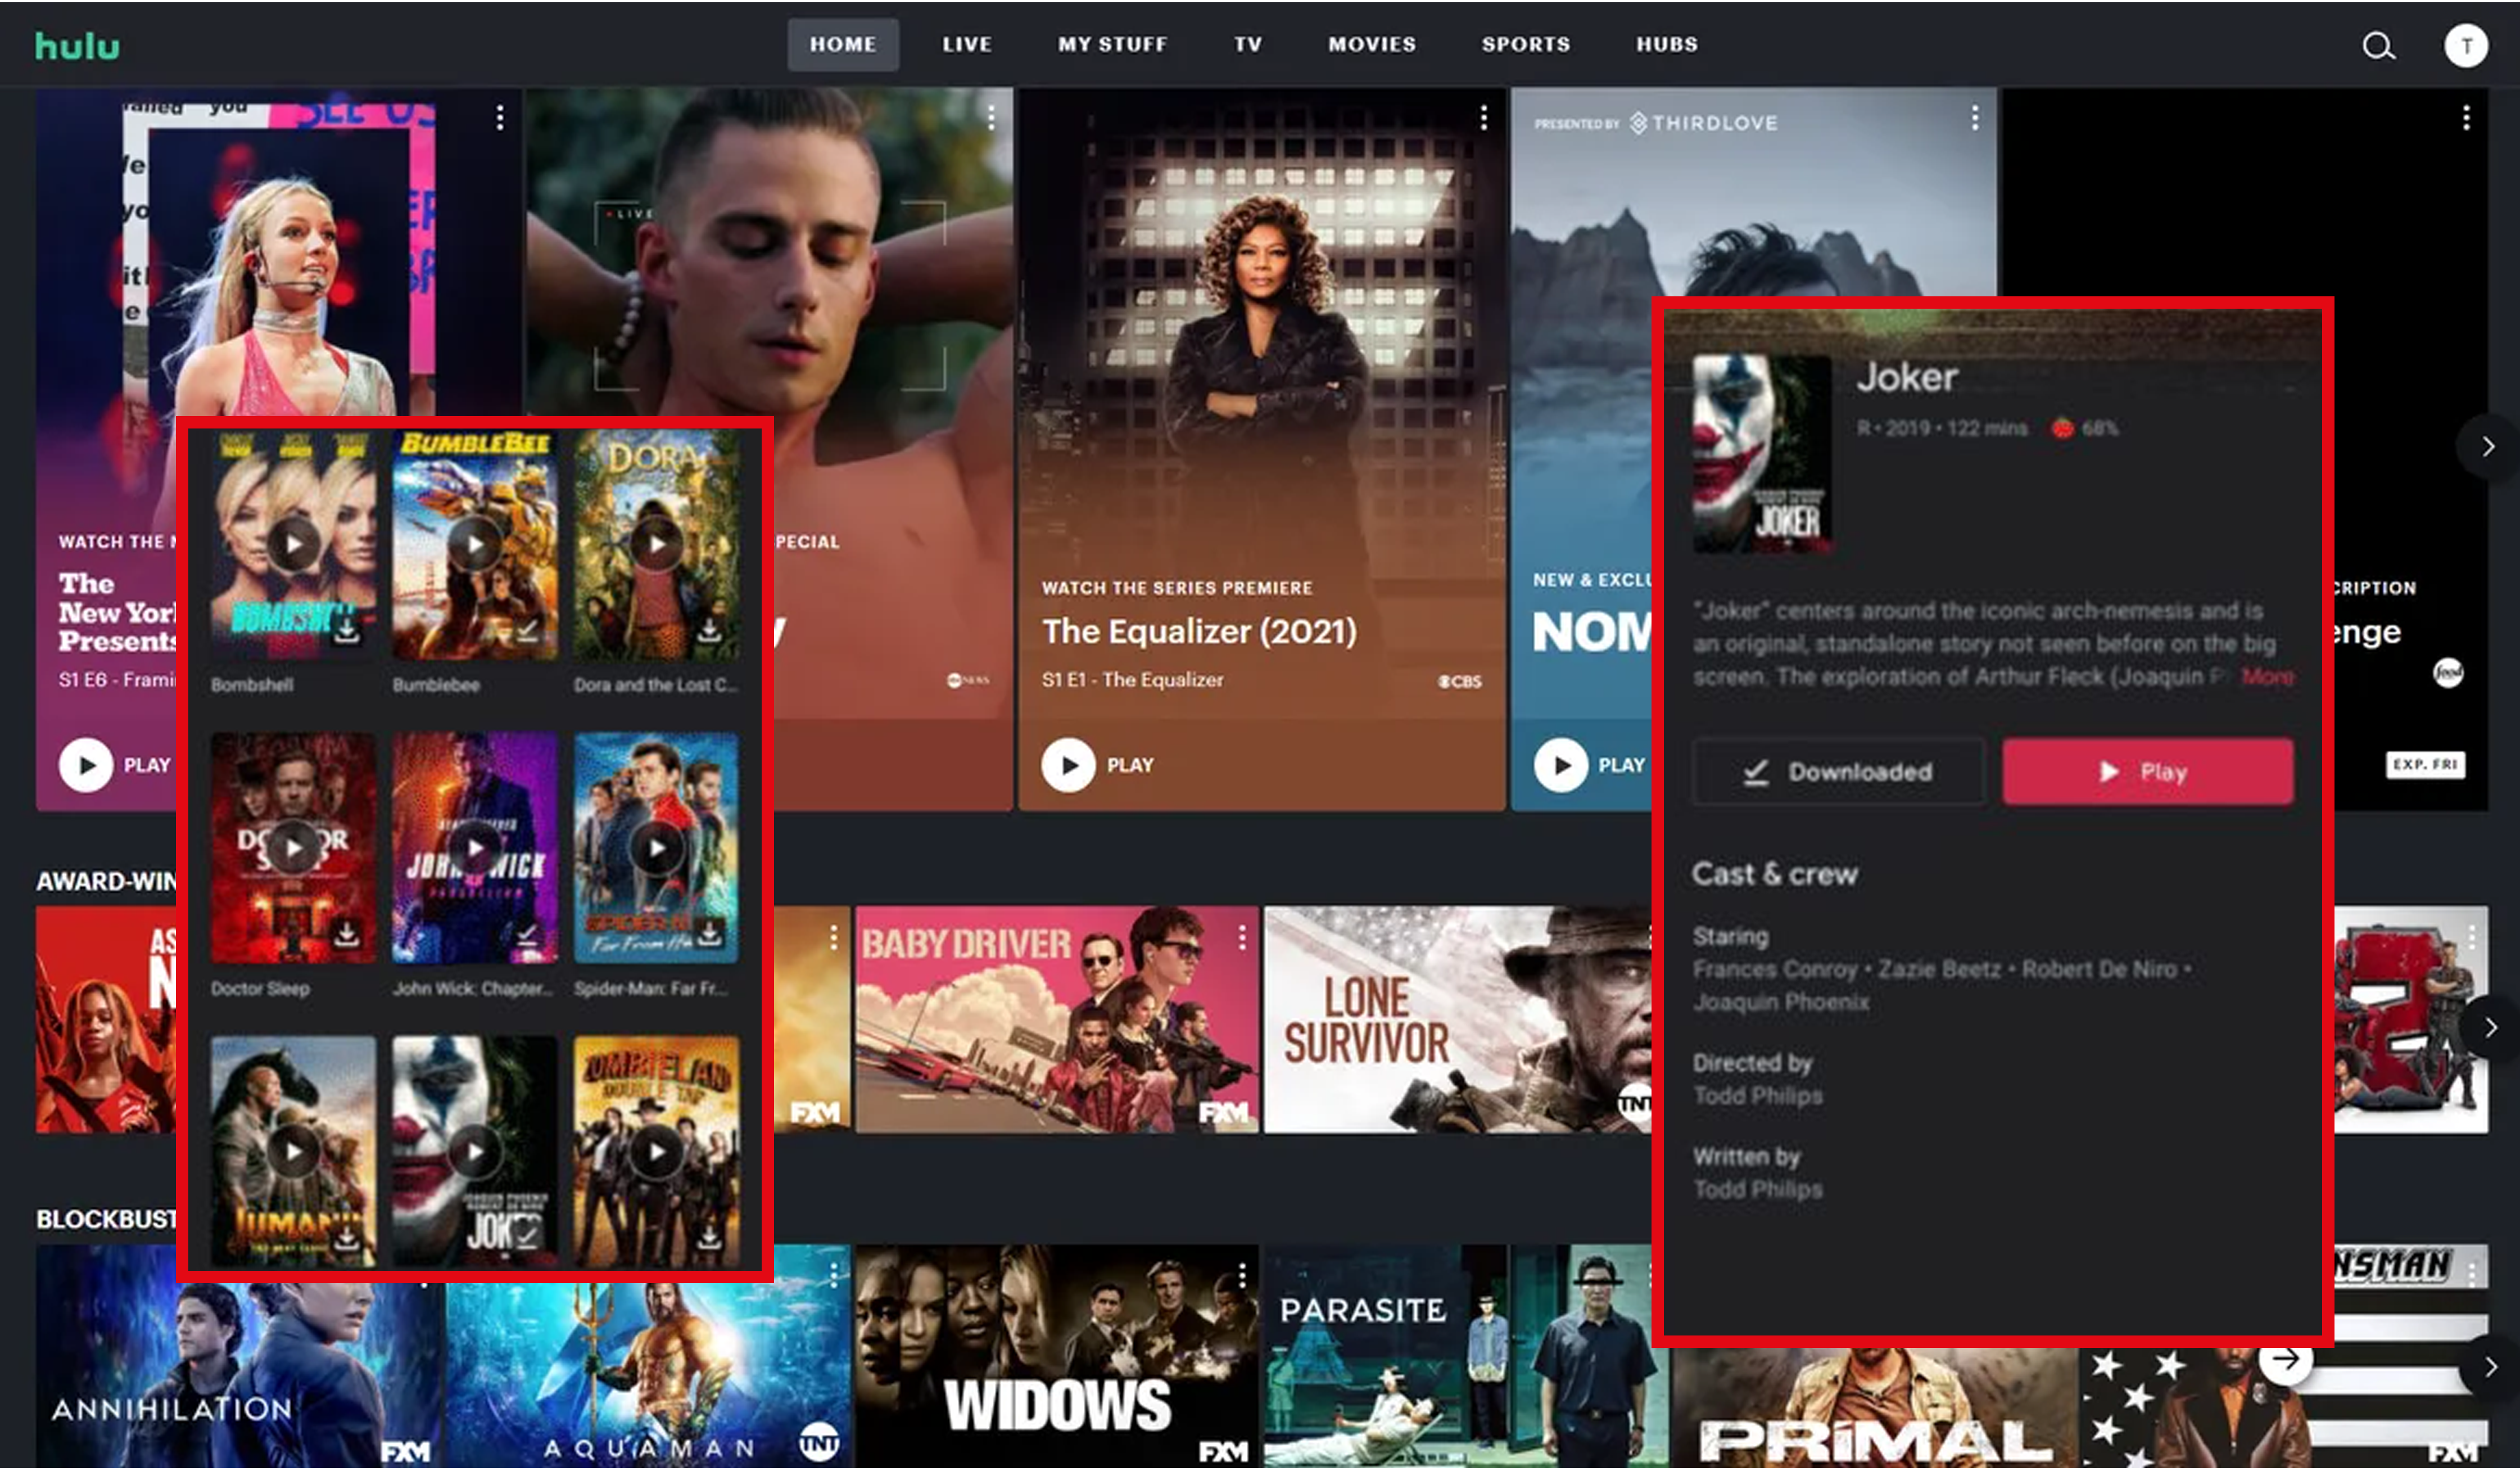Play Dora and the Lost City

[656, 544]
